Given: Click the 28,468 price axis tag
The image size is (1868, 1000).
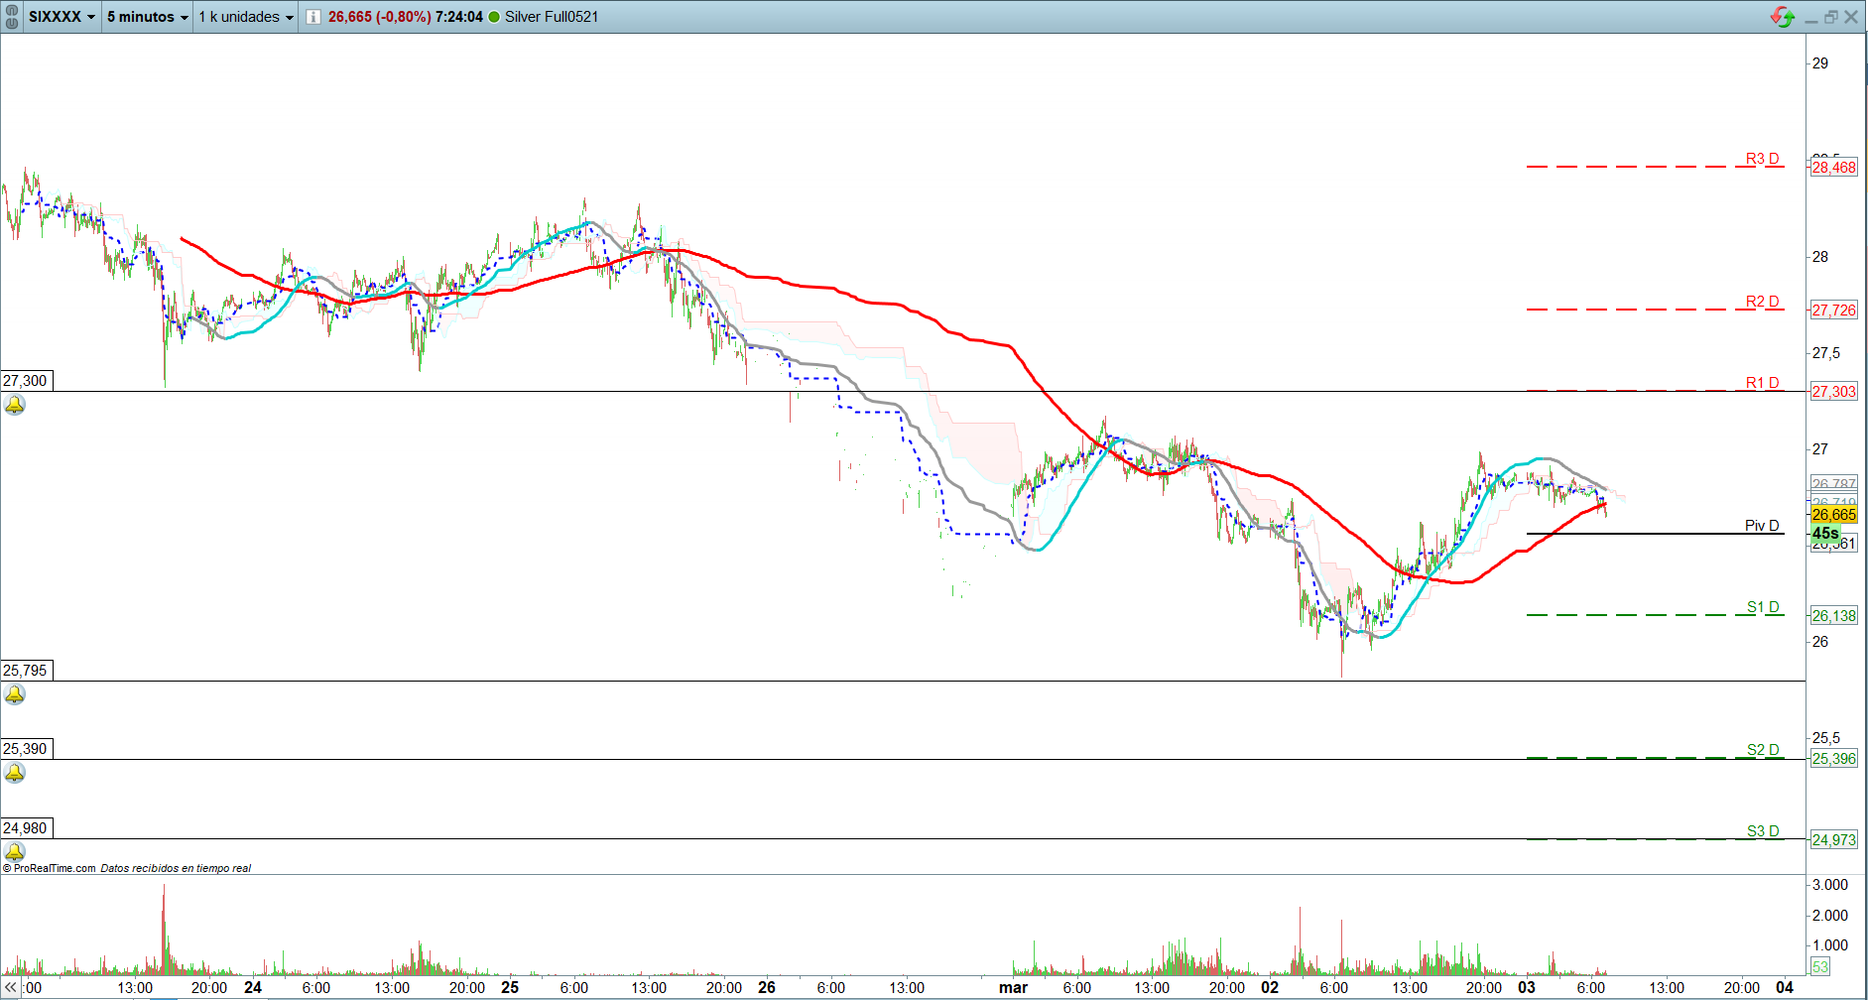Looking at the screenshot, I should click(1834, 168).
